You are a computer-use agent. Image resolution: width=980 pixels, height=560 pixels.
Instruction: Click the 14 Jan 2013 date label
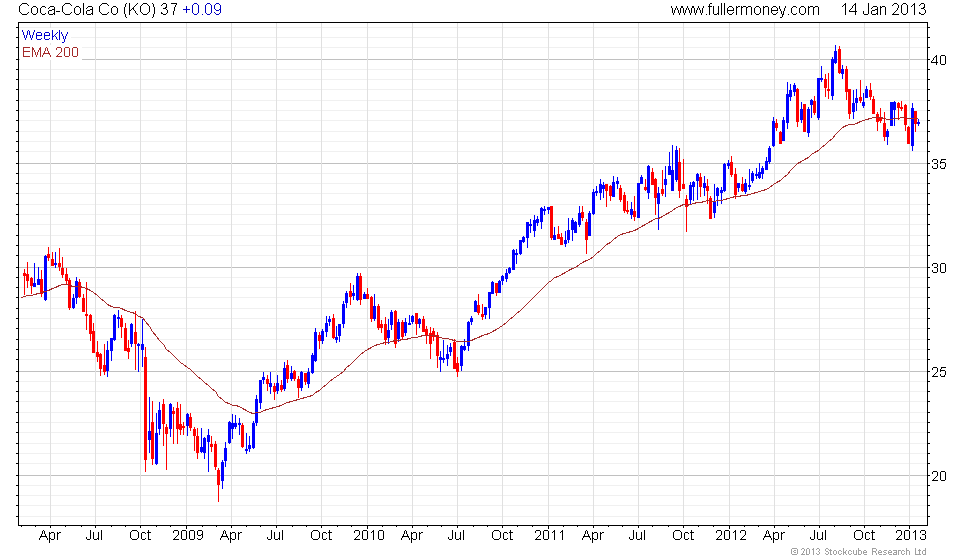pyautogui.click(x=883, y=9)
